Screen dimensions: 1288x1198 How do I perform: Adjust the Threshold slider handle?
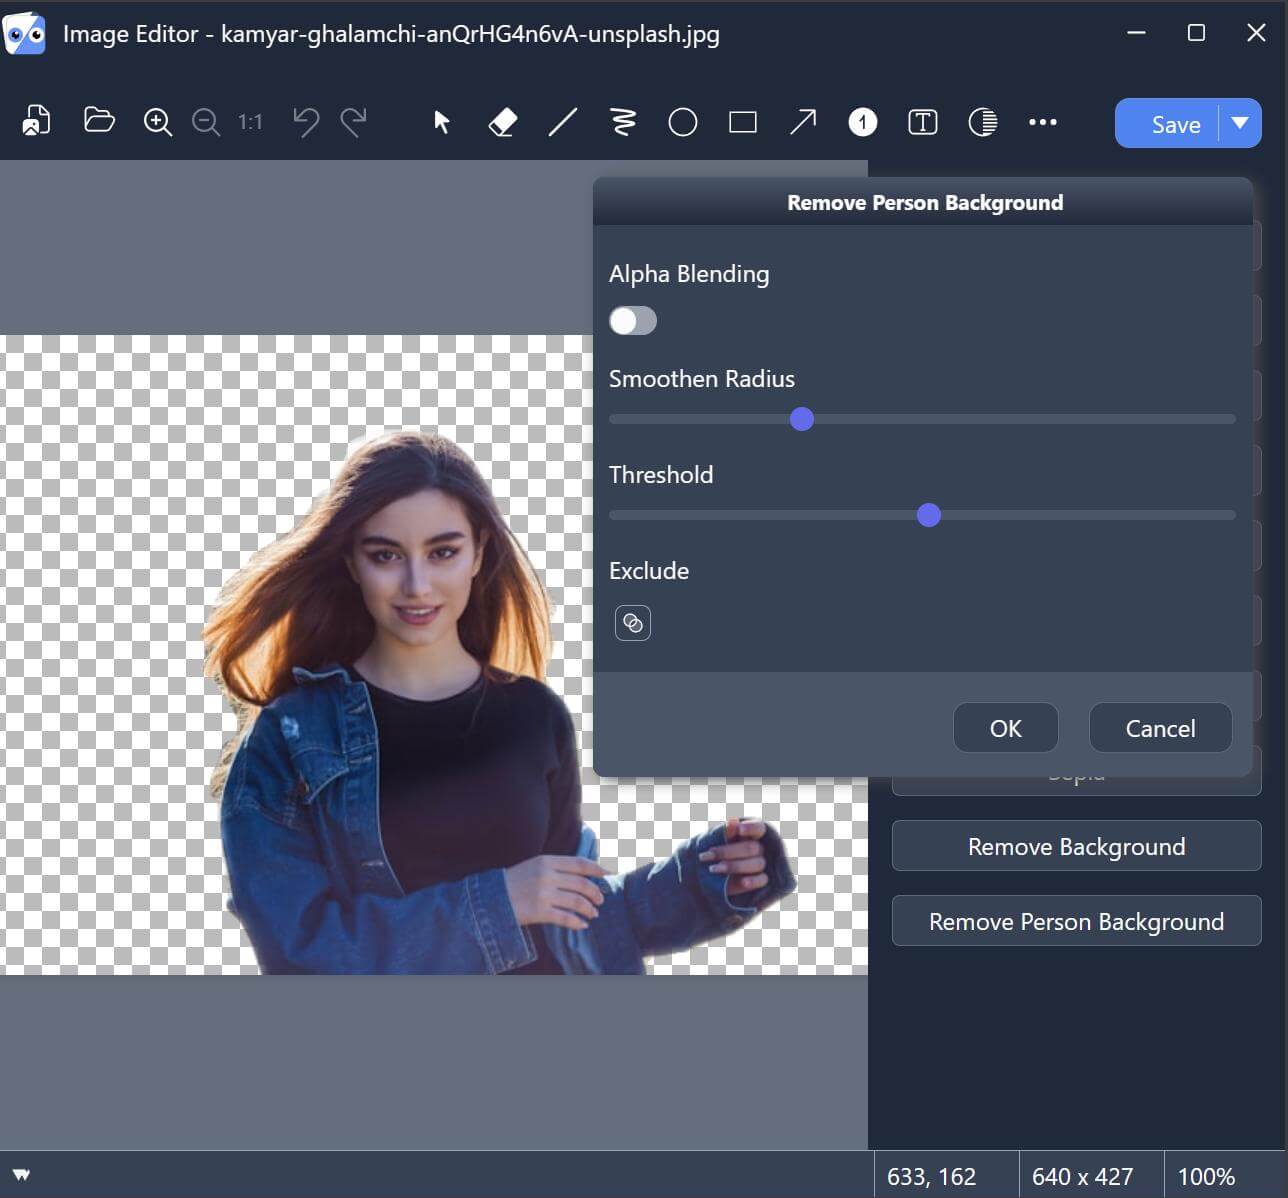(928, 515)
